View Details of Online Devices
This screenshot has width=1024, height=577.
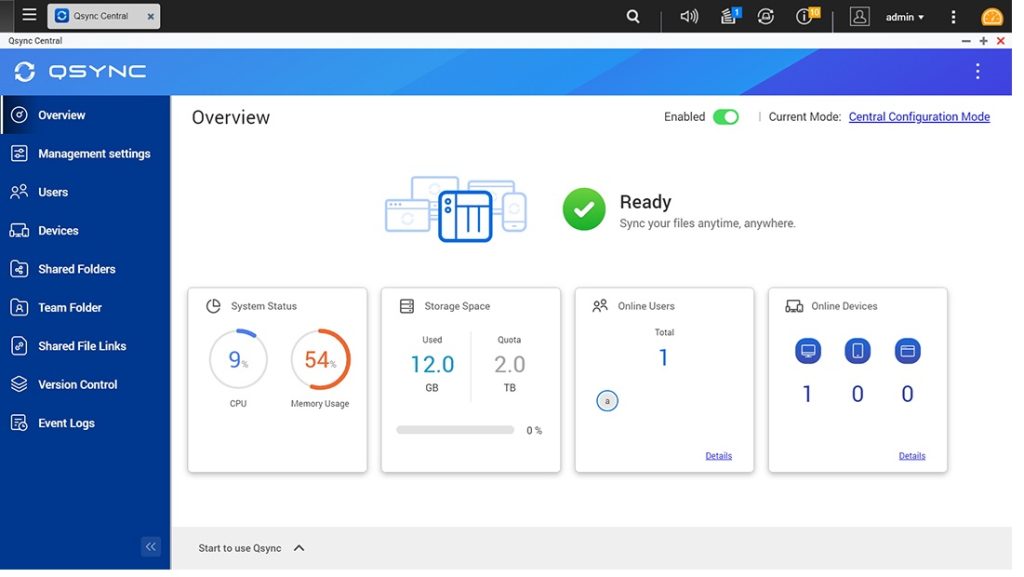912,455
